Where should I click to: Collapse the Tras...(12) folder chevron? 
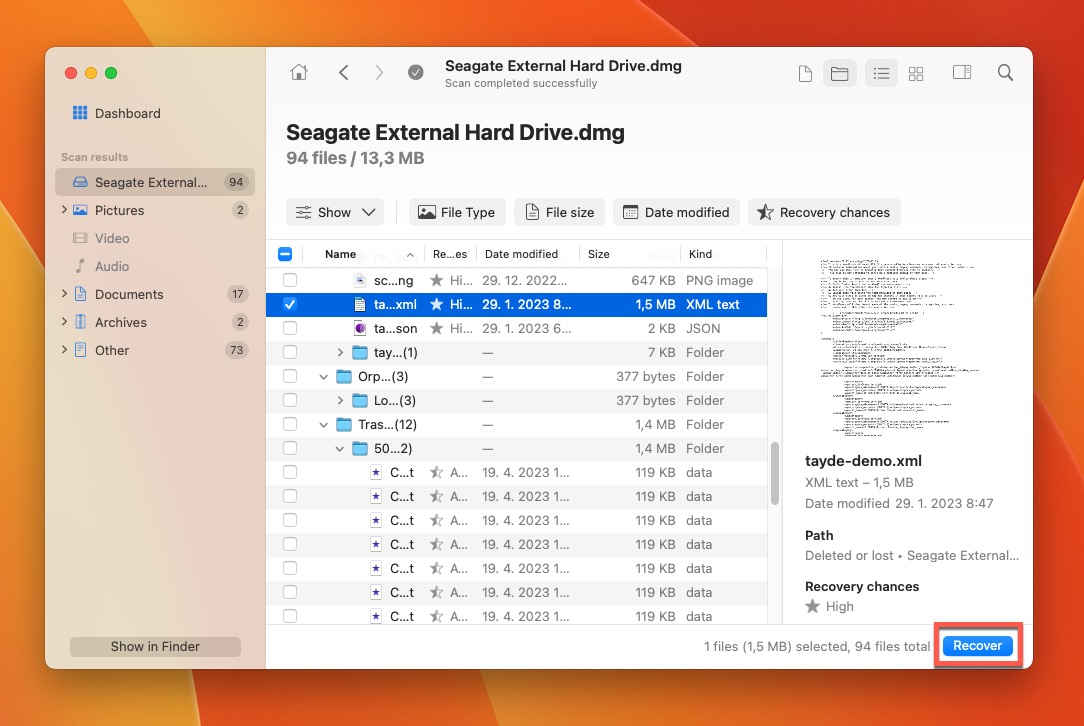pos(324,425)
